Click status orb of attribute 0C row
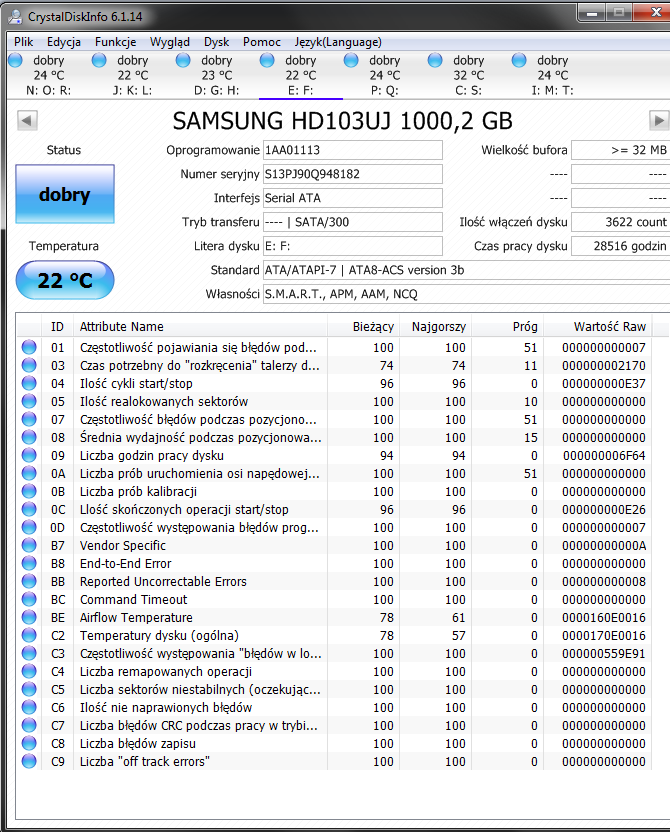The width and height of the screenshot is (670, 832). click(29, 509)
